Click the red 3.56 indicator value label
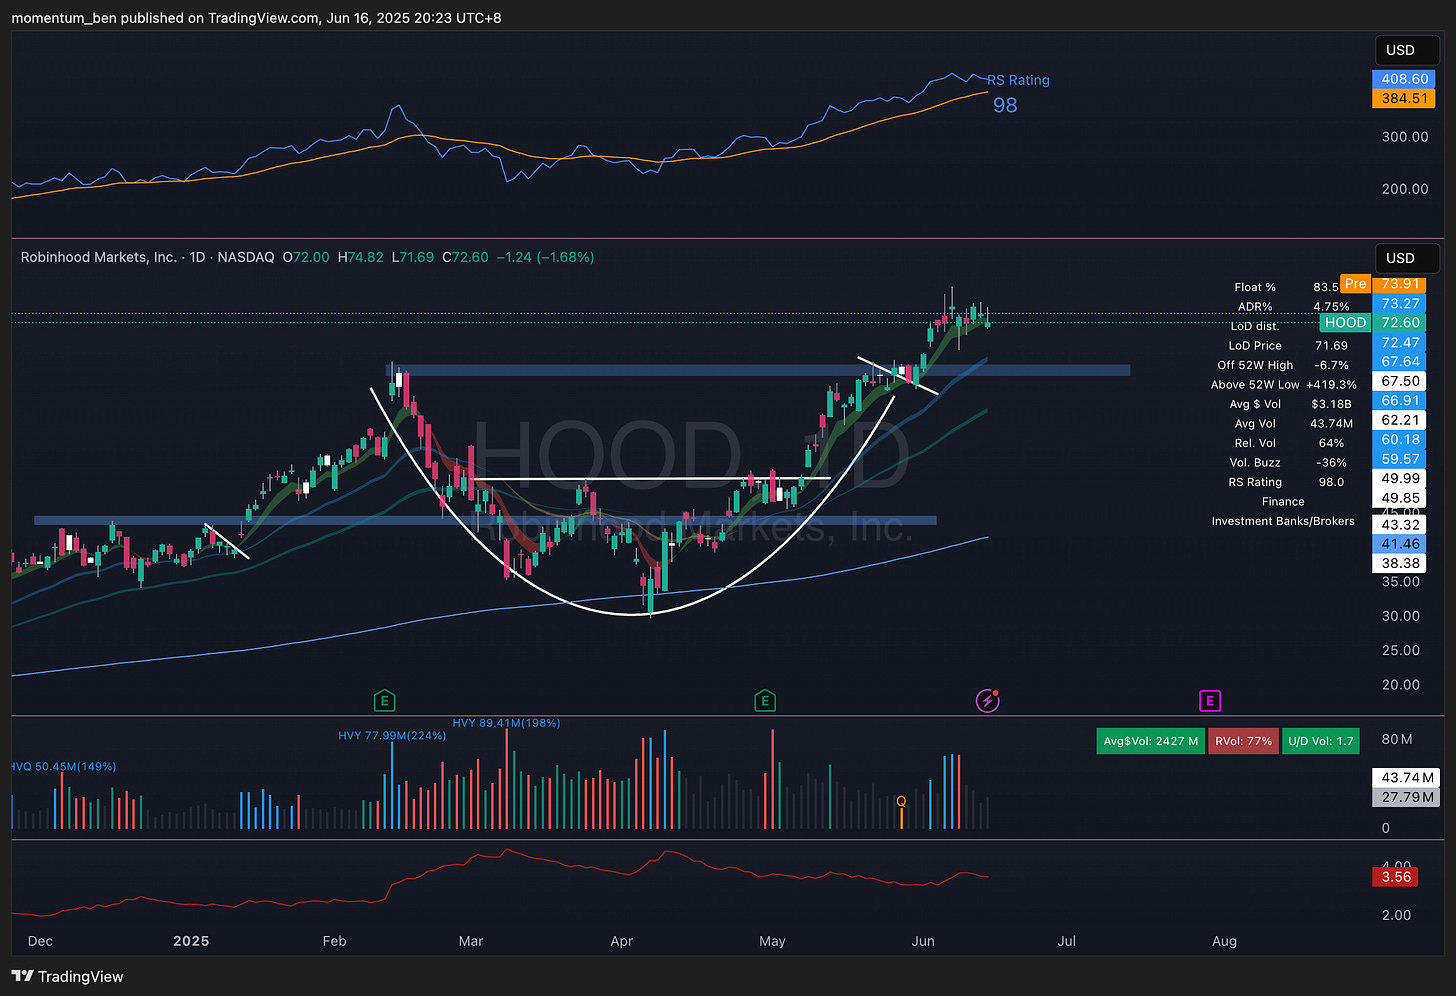This screenshot has width=1456, height=996. tap(1396, 877)
